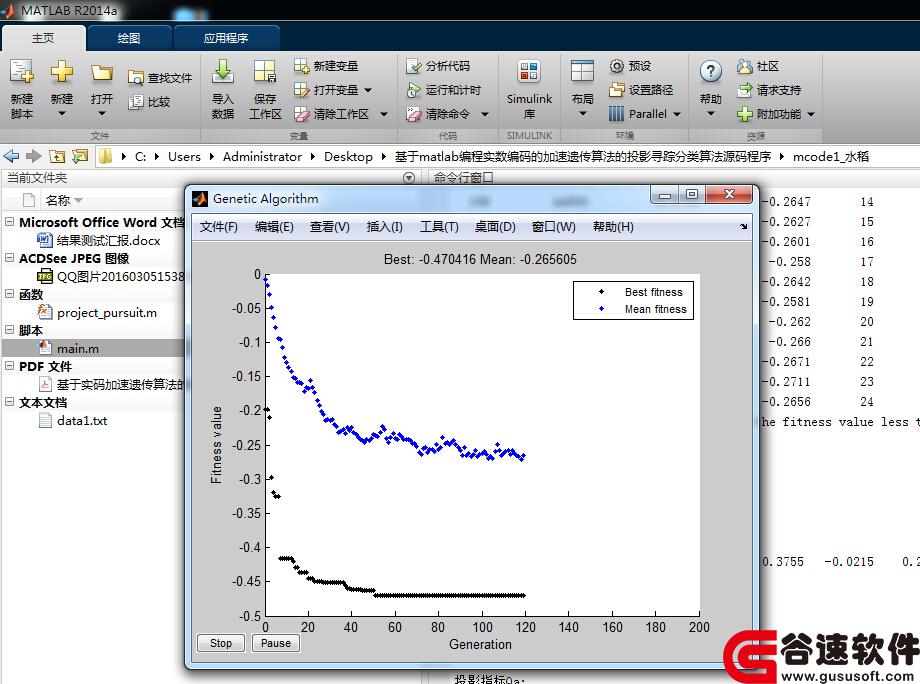This screenshot has width=920, height=684.
Task: Click the Administrator path segment
Action: [x=262, y=157]
